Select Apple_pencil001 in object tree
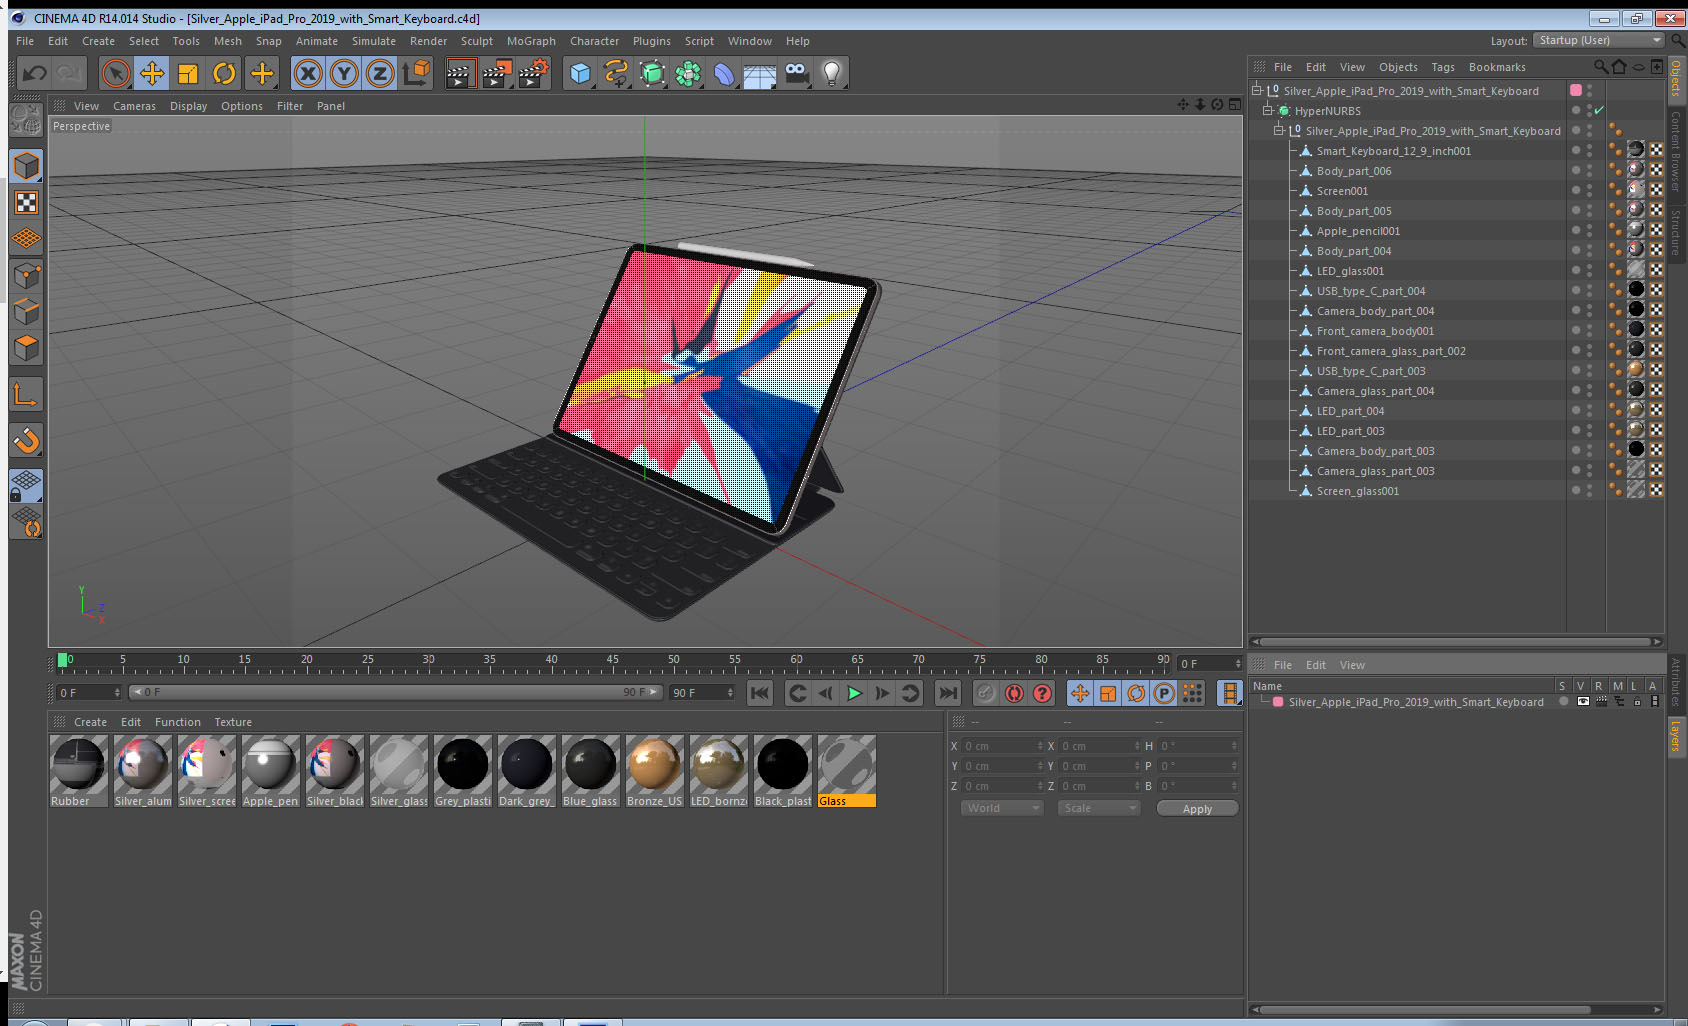 point(1358,231)
